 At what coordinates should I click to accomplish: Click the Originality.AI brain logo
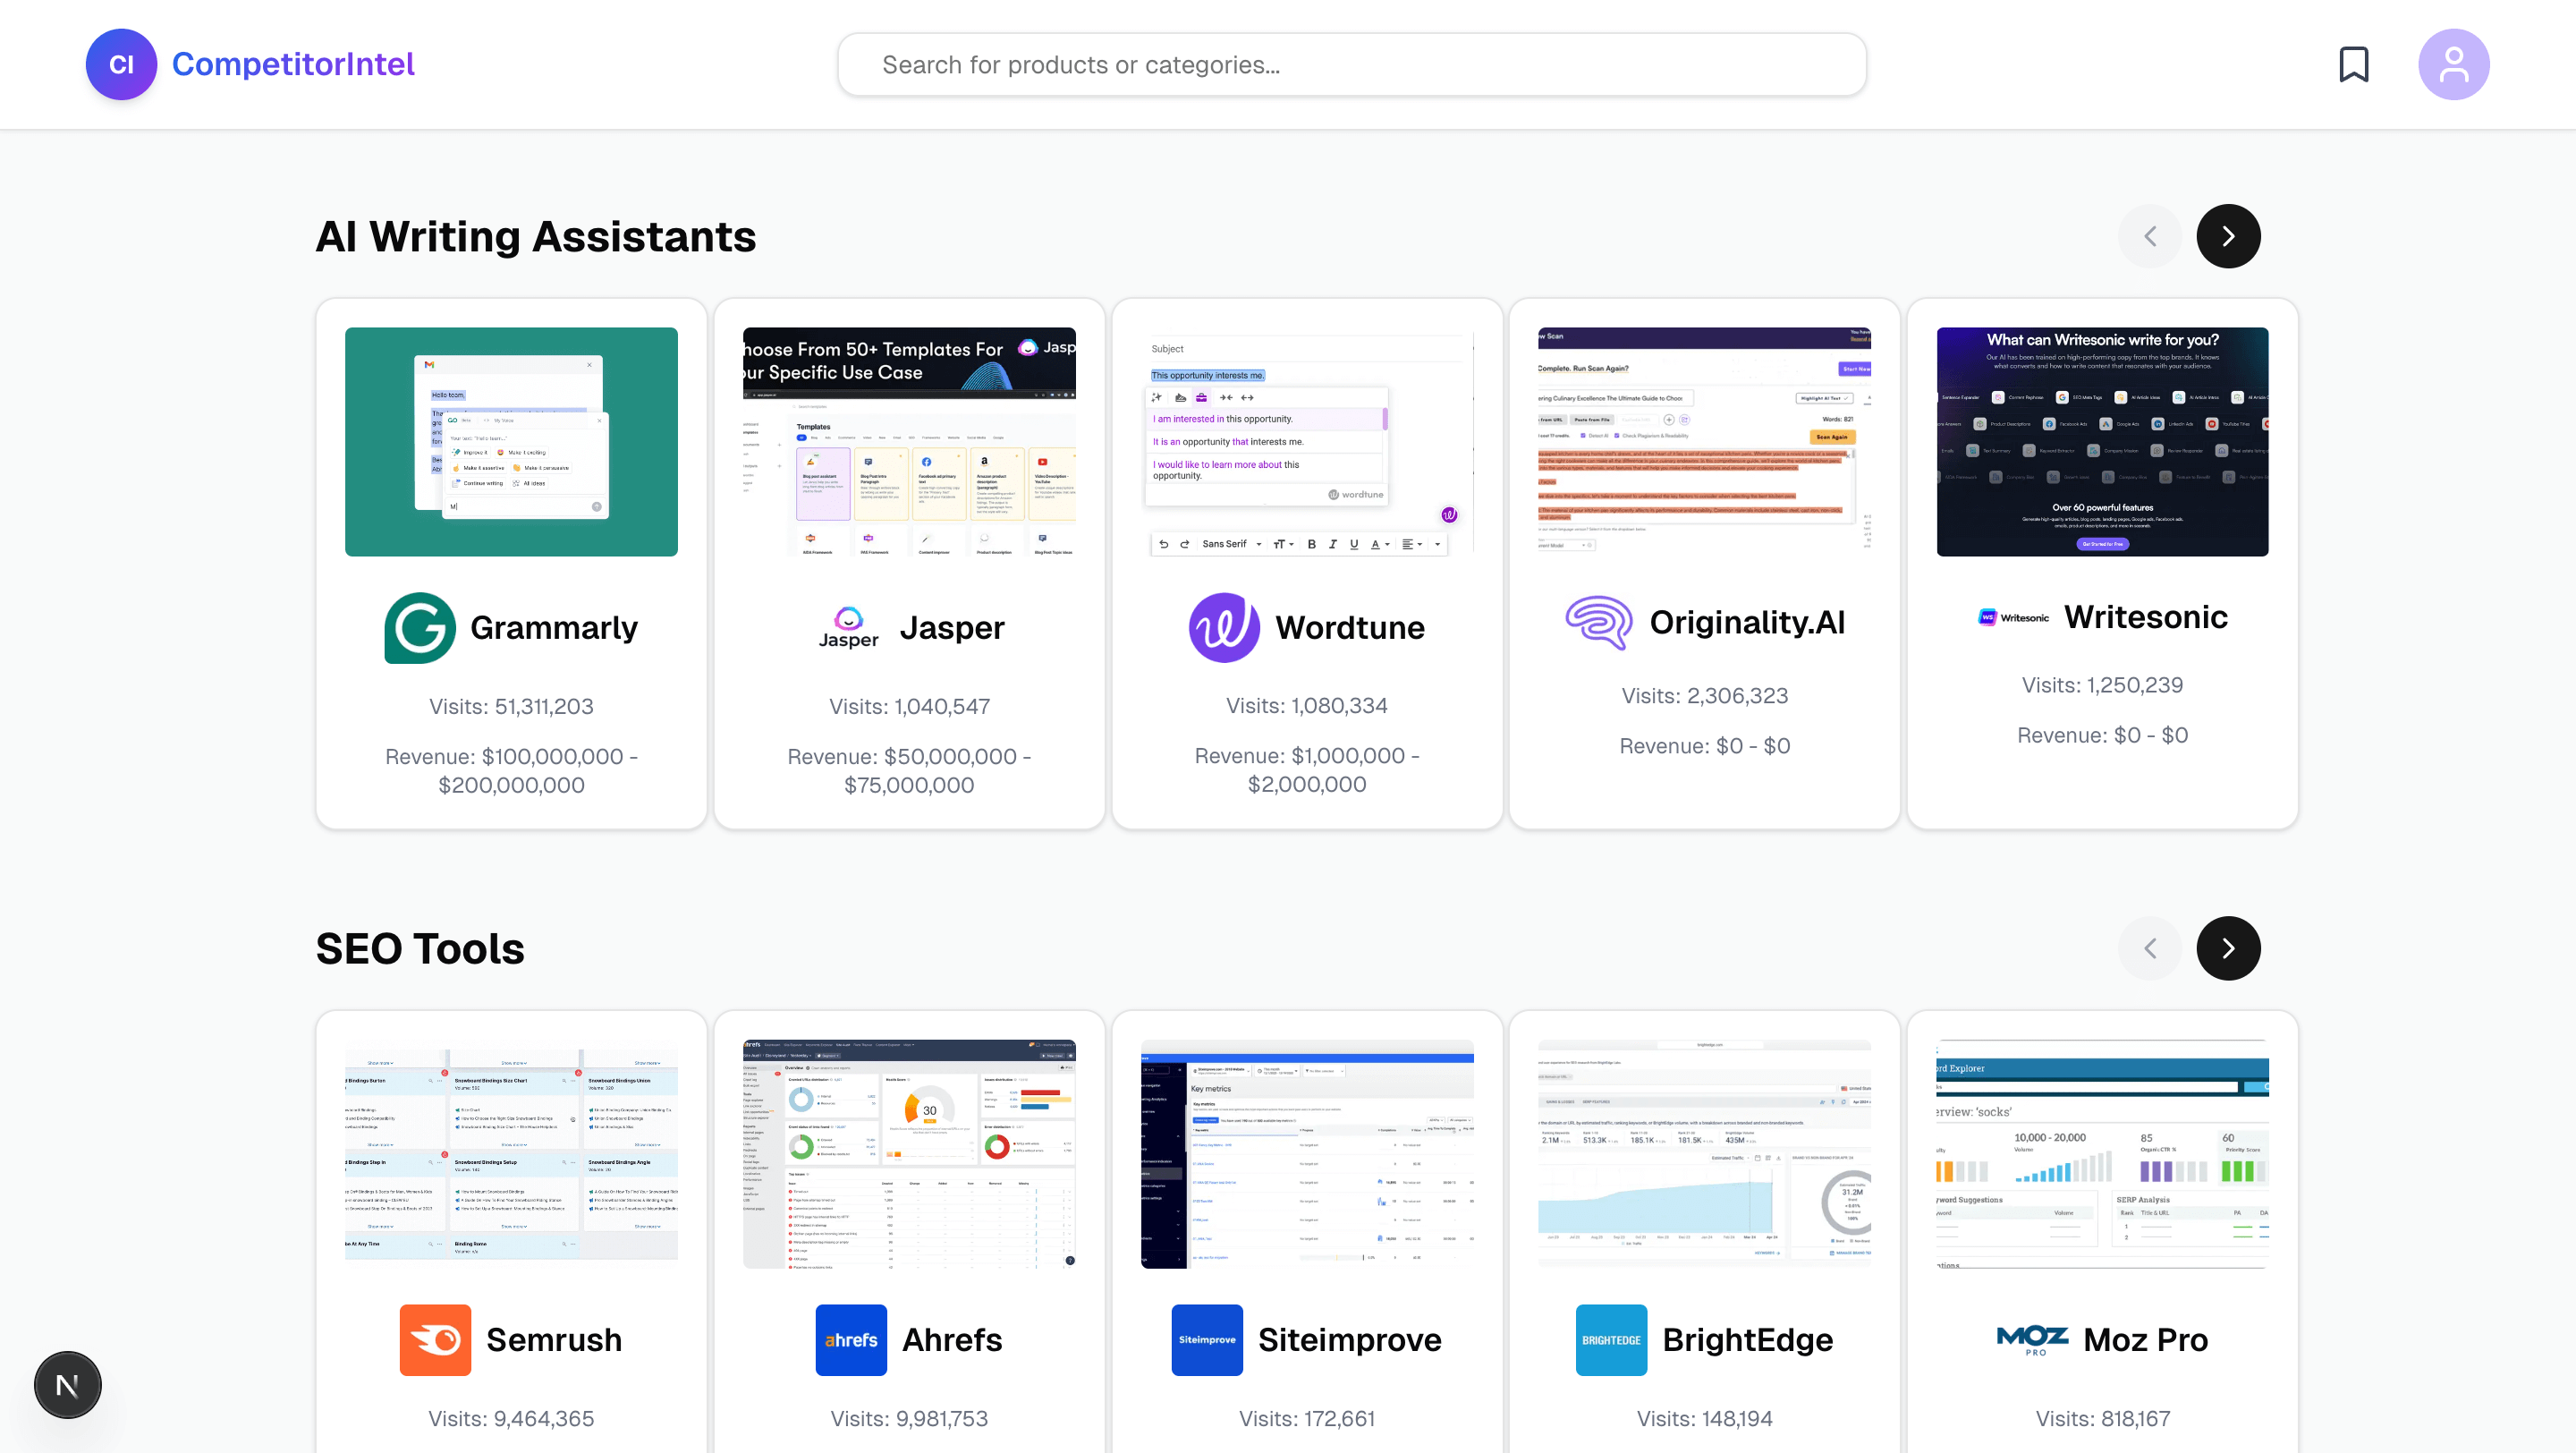coord(1599,622)
